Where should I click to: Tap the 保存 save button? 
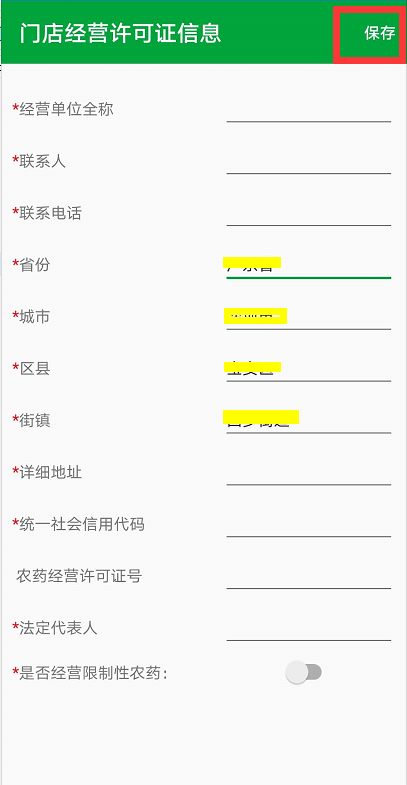379,34
